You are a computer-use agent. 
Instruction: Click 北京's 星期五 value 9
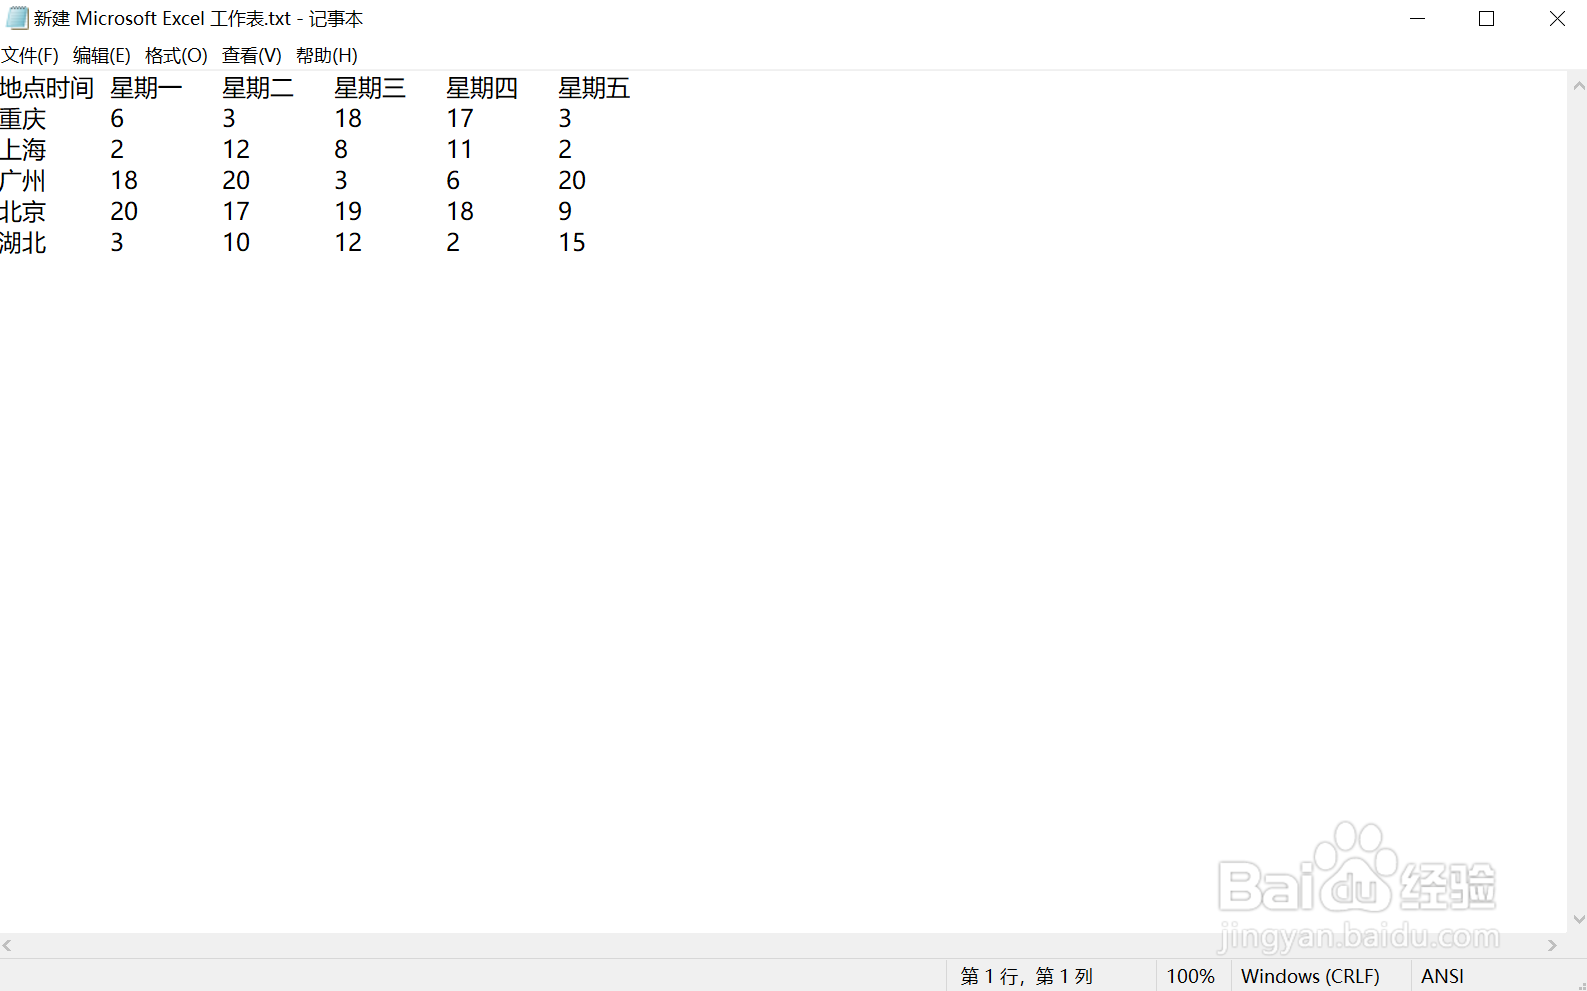[x=565, y=212]
